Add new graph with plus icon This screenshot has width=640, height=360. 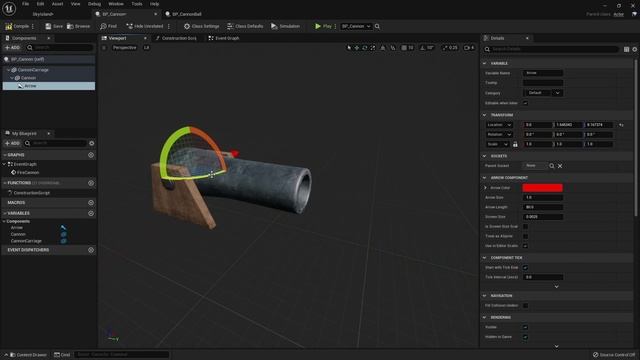(x=91, y=155)
